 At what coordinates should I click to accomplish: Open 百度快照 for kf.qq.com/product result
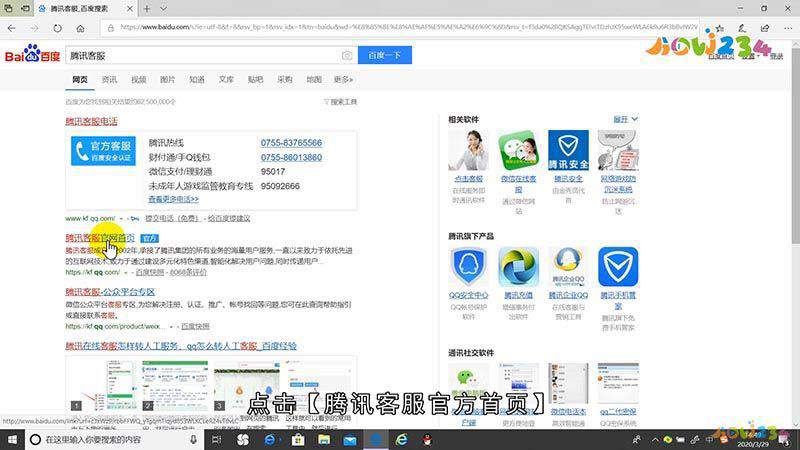195,326
